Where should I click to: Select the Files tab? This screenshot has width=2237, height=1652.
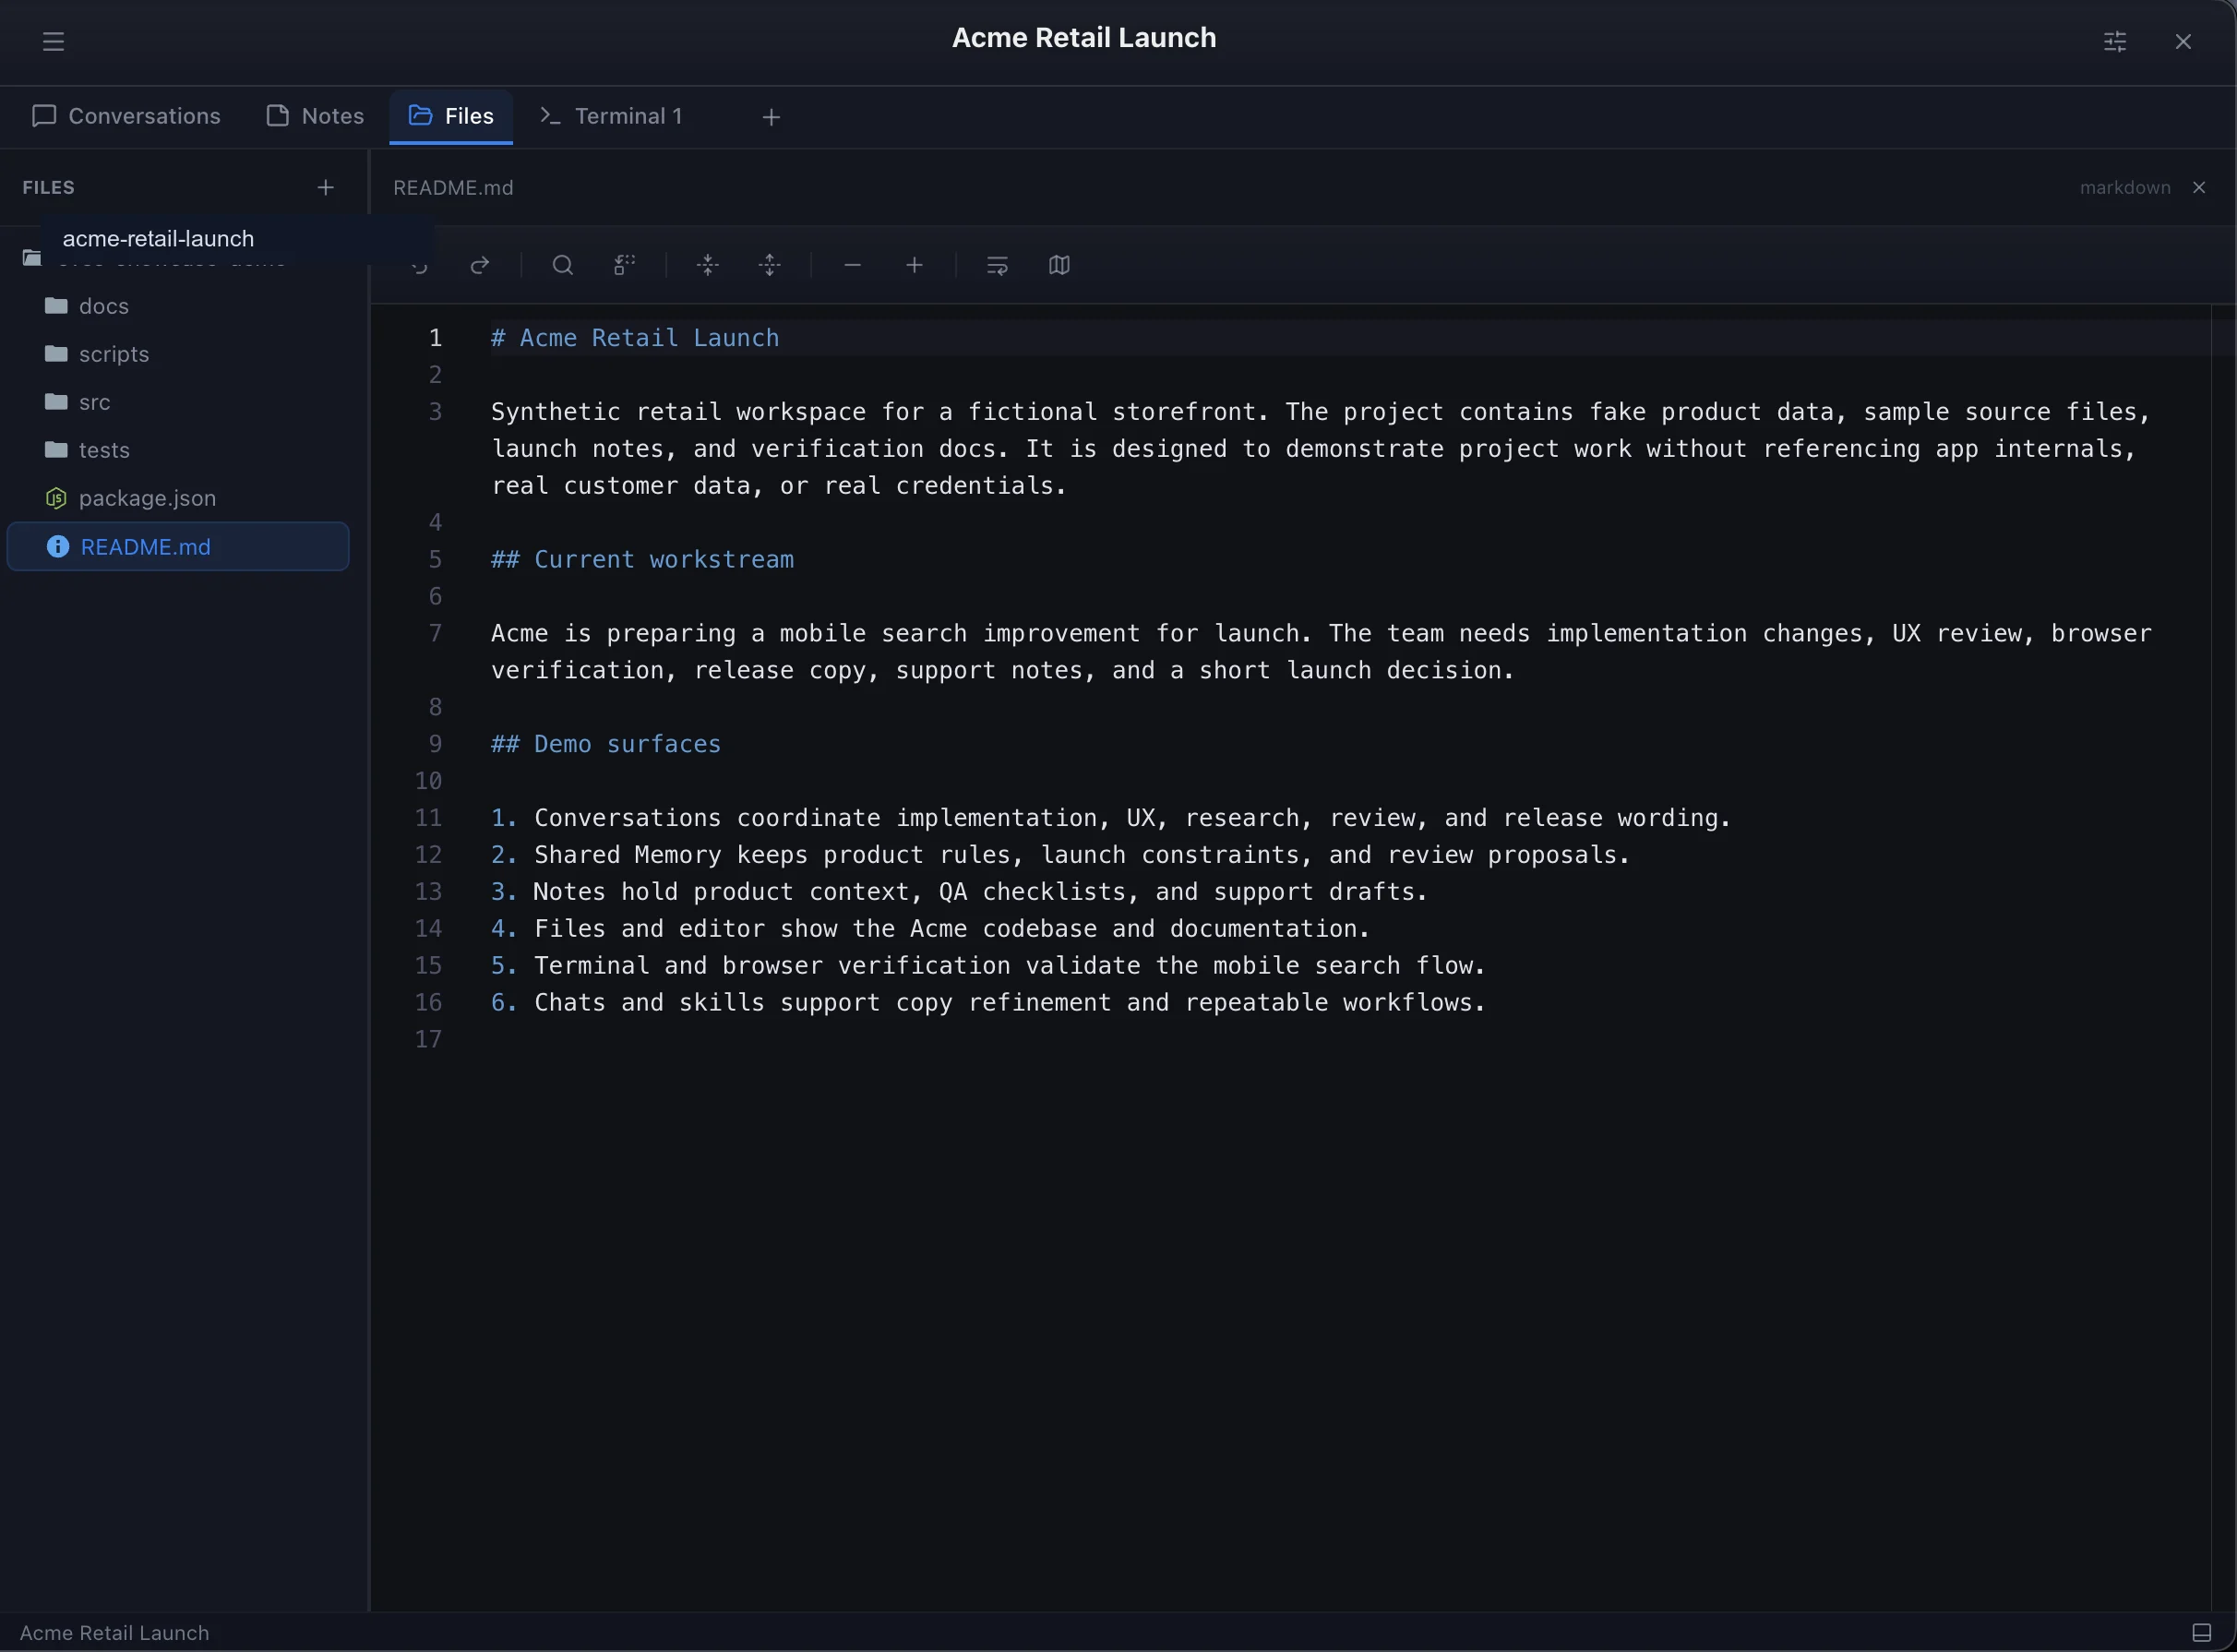451,116
